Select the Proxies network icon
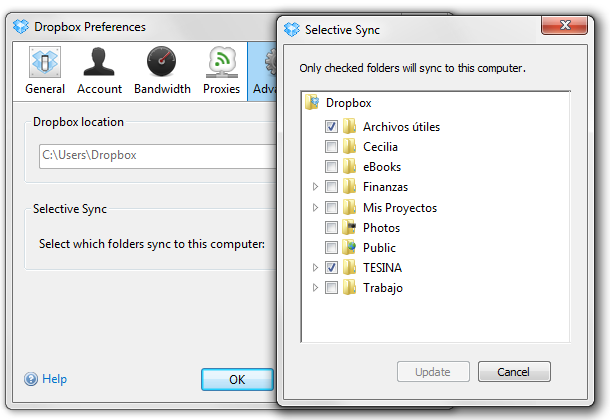 [x=222, y=62]
